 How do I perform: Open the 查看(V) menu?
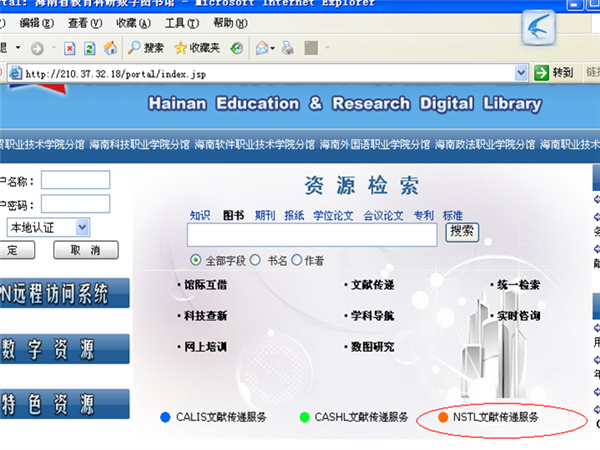pyautogui.click(x=85, y=23)
